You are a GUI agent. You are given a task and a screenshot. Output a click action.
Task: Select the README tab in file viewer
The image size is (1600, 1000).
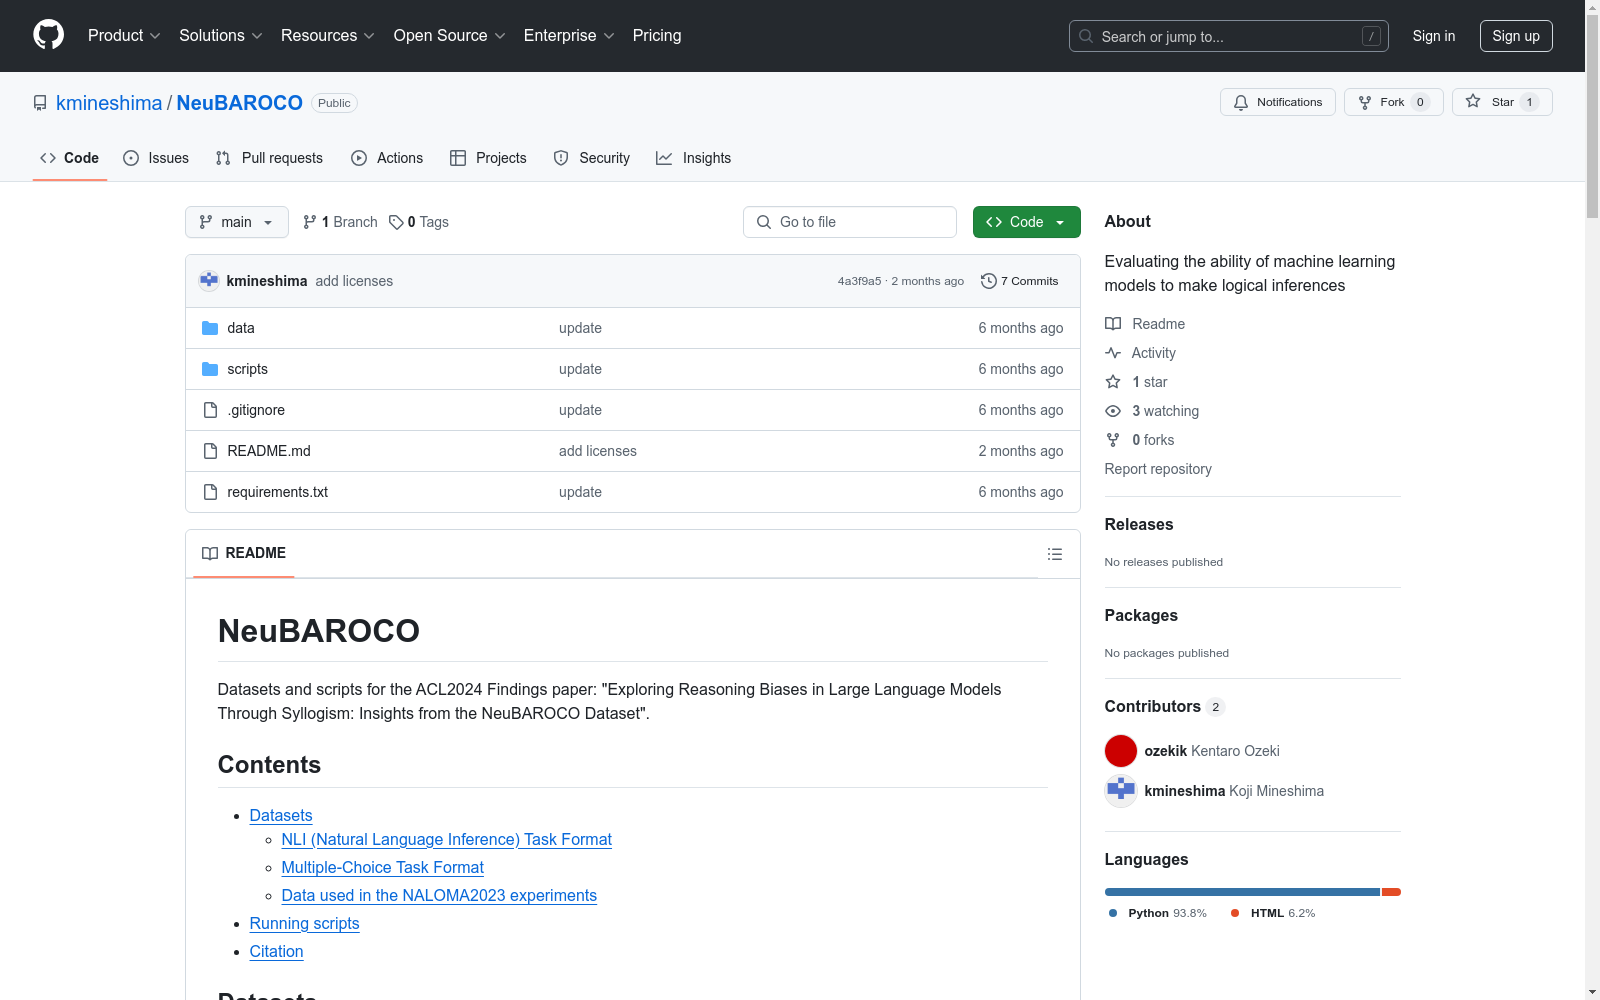(244, 553)
